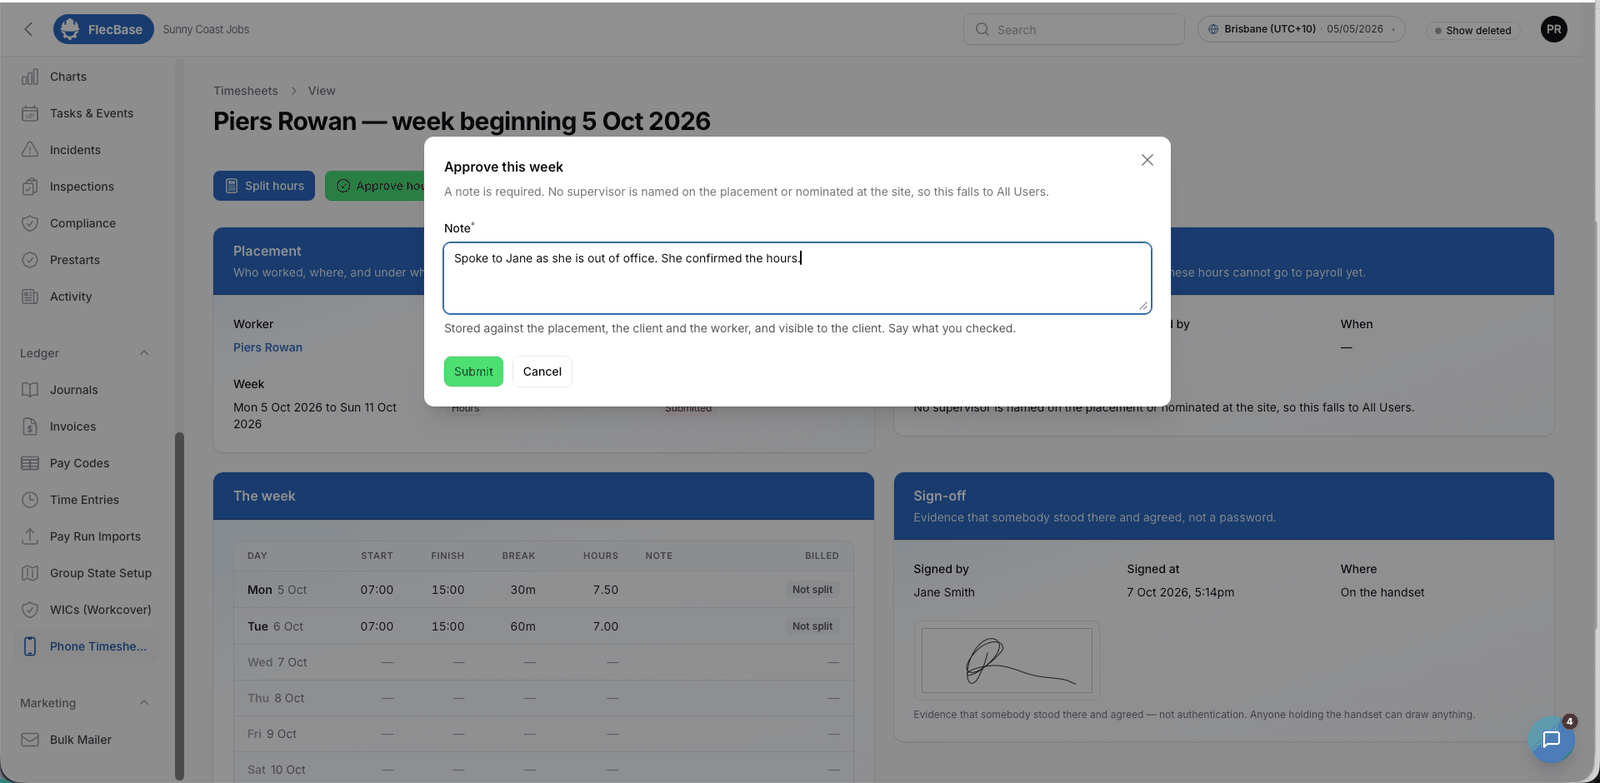Click the Bulk Mailer envelope icon

tap(30, 740)
